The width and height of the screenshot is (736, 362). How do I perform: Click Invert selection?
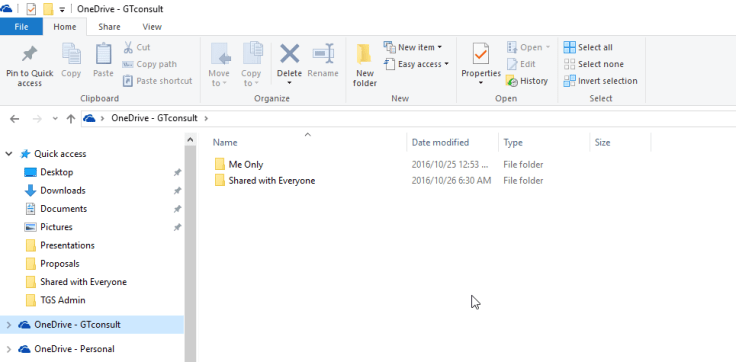click(x=600, y=81)
